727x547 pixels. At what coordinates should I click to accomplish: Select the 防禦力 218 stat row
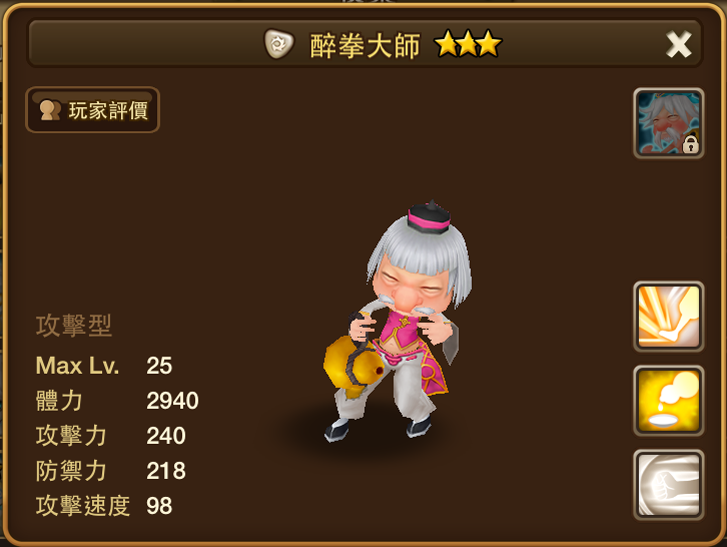tap(111, 471)
